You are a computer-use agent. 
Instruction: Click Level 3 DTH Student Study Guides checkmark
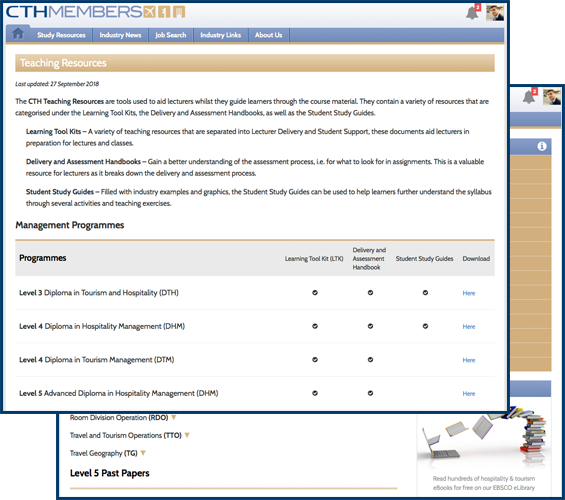[x=425, y=293]
